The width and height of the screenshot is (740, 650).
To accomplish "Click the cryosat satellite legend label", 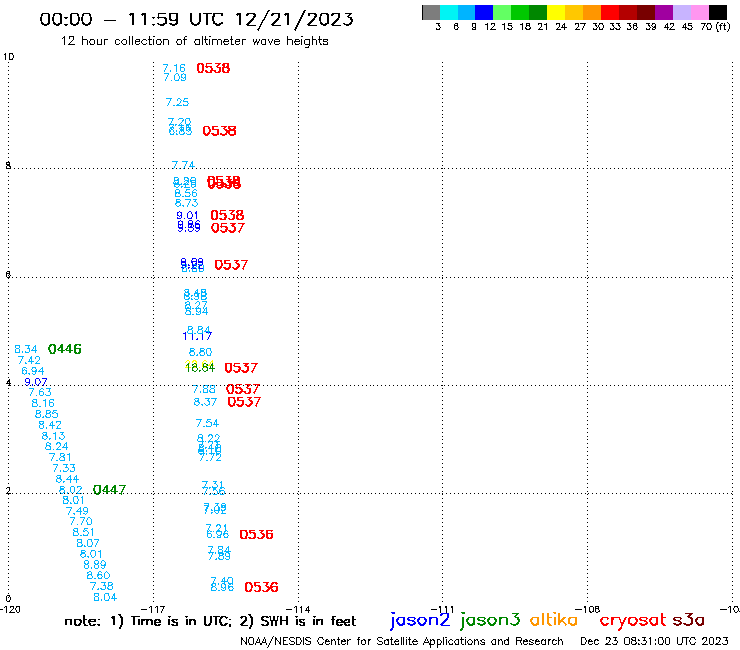I will pos(632,621).
